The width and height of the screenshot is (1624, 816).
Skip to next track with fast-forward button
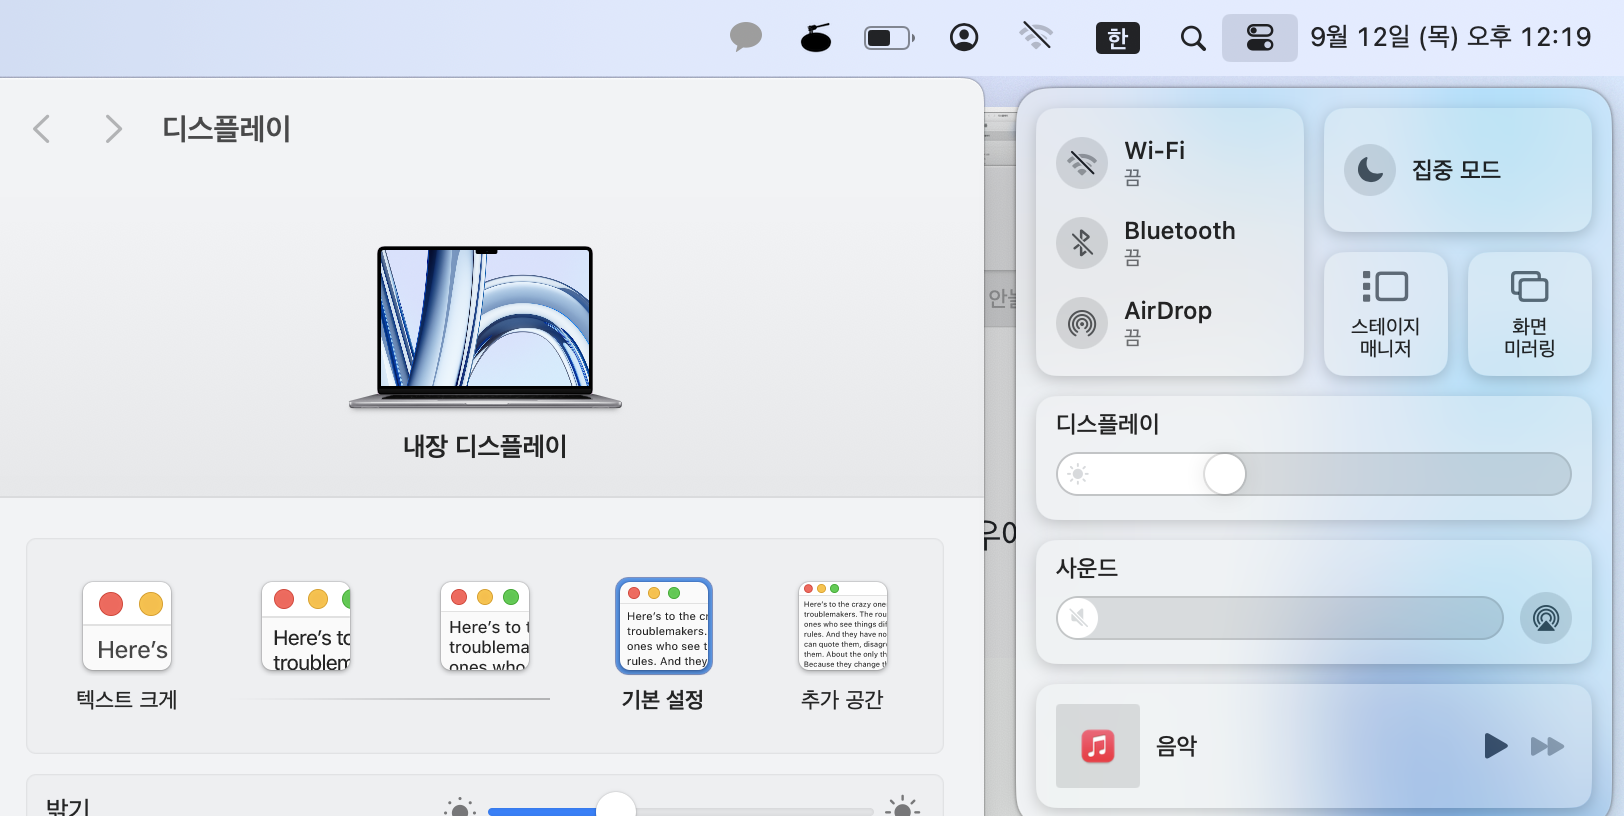pyautogui.click(x=1547, y=746)
